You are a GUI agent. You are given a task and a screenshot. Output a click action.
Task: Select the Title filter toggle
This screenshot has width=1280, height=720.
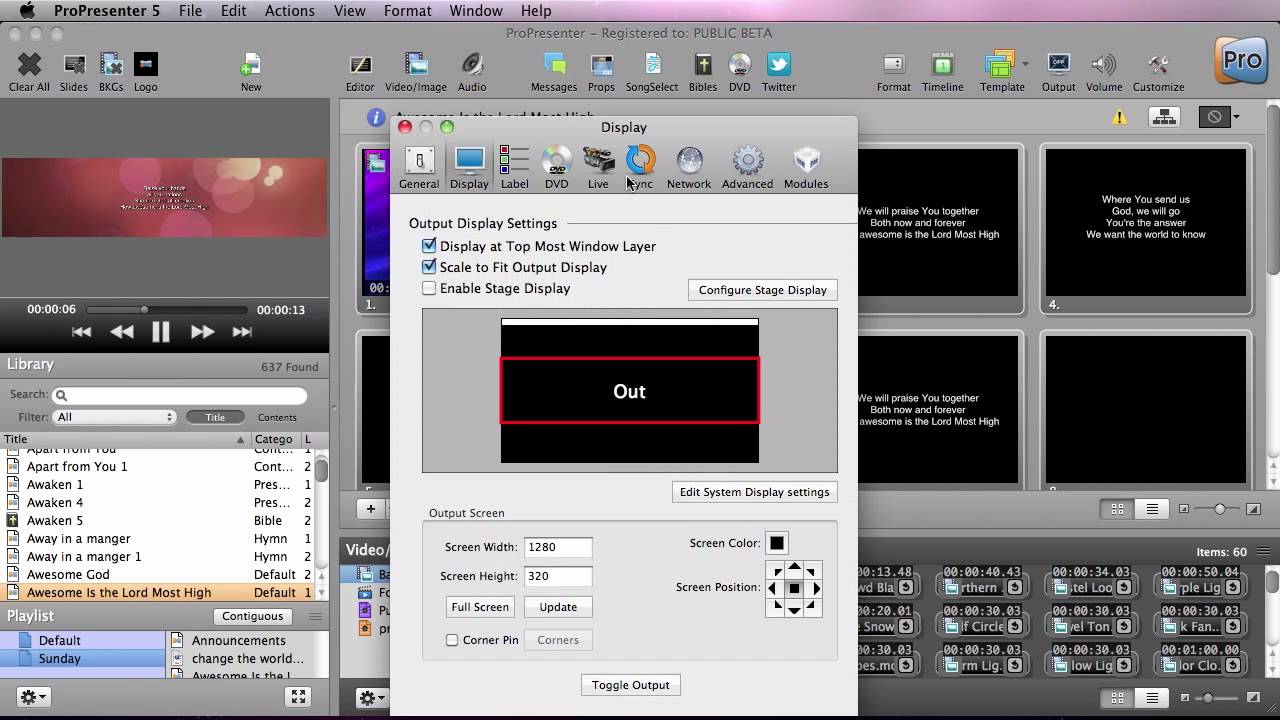[215, 417]
